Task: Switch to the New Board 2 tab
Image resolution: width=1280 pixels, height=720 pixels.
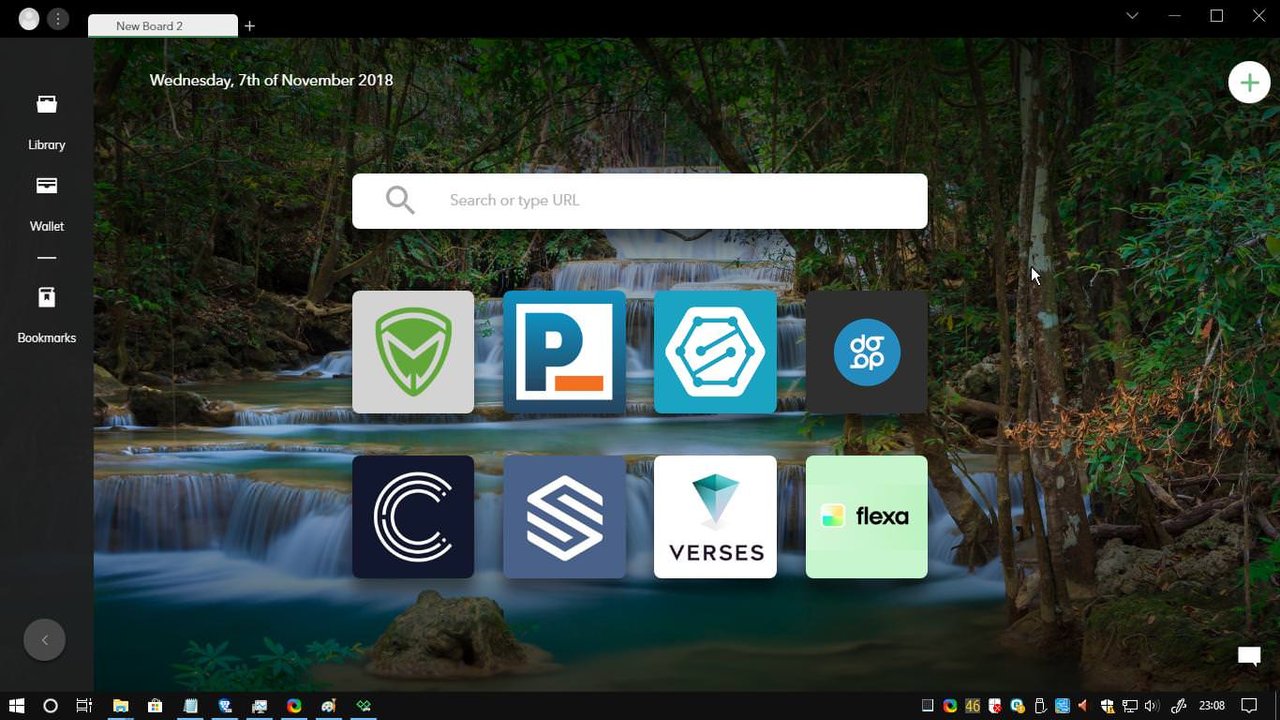Action: tap(163, 26)
